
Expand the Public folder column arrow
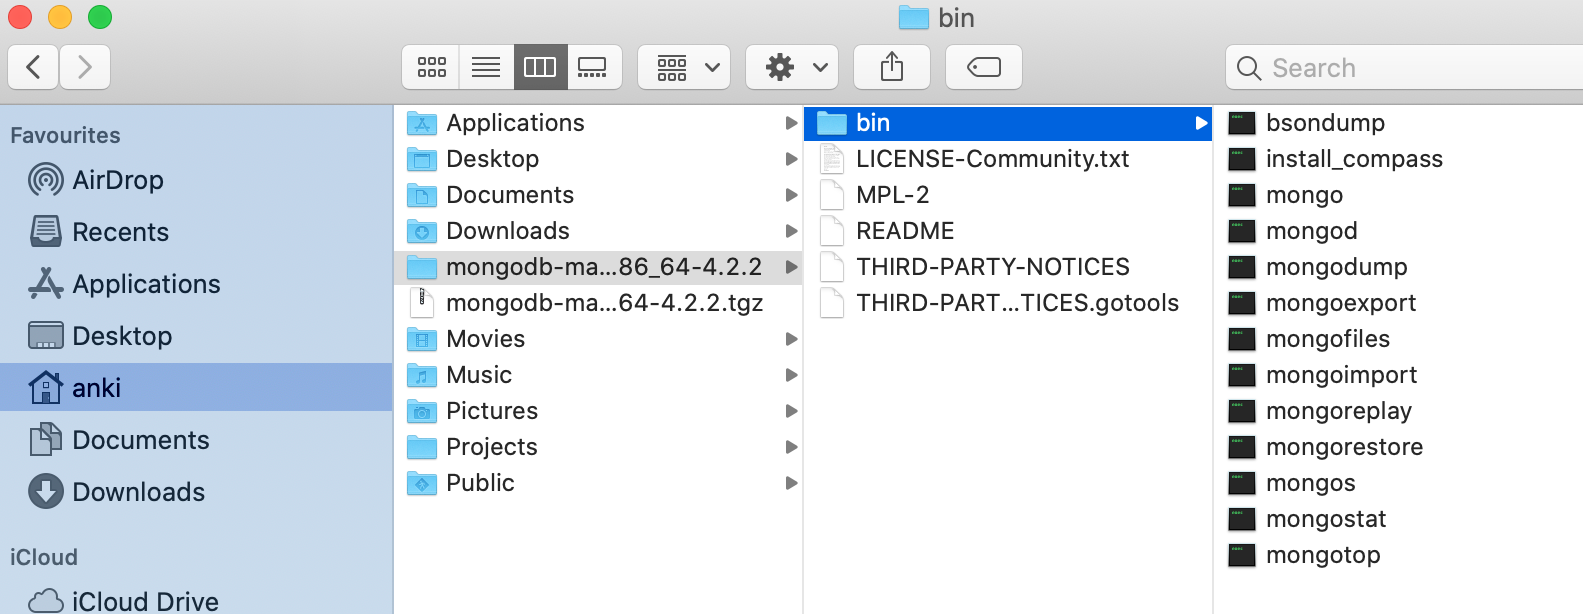click(x=791, y=483)
